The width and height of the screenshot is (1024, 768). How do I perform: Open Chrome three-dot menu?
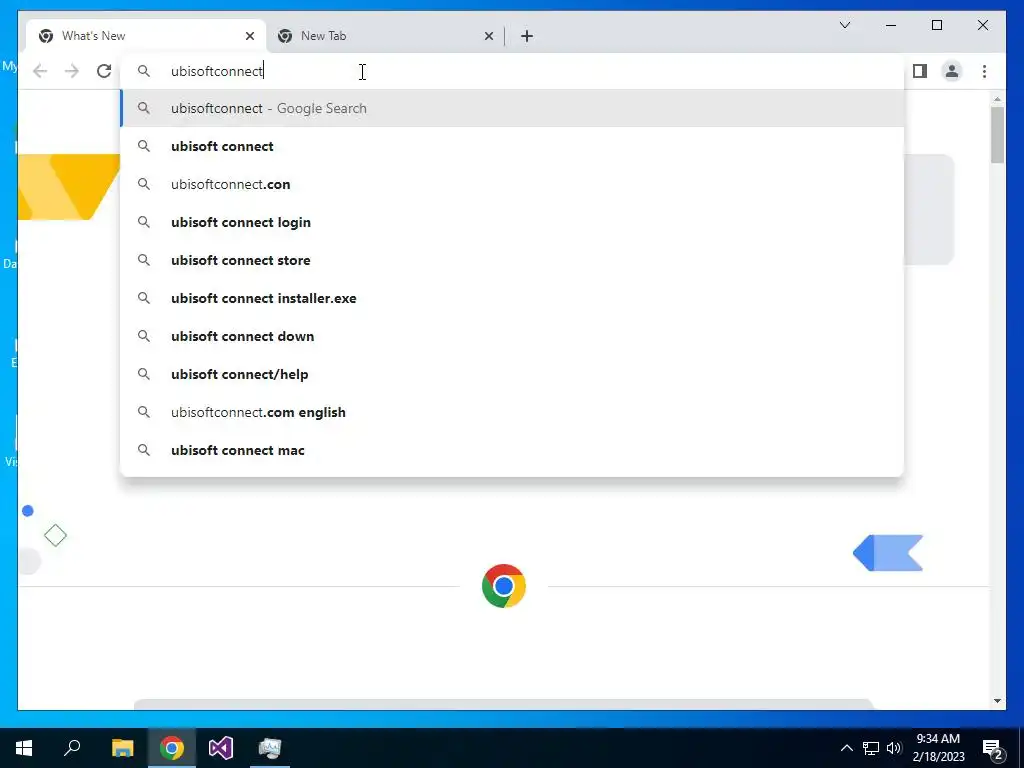984,71
